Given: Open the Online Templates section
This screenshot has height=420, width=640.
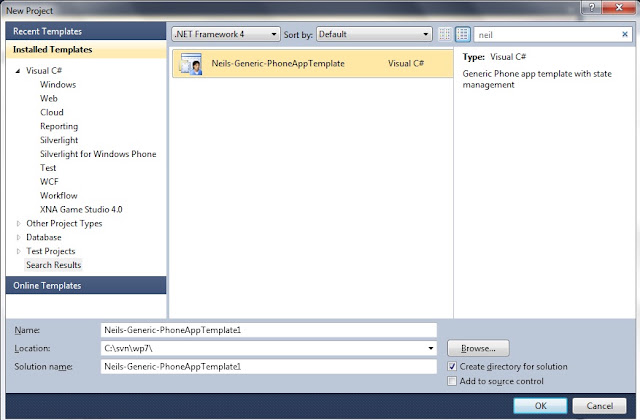Looking at the screenshot, I should [x=86, y=285].
